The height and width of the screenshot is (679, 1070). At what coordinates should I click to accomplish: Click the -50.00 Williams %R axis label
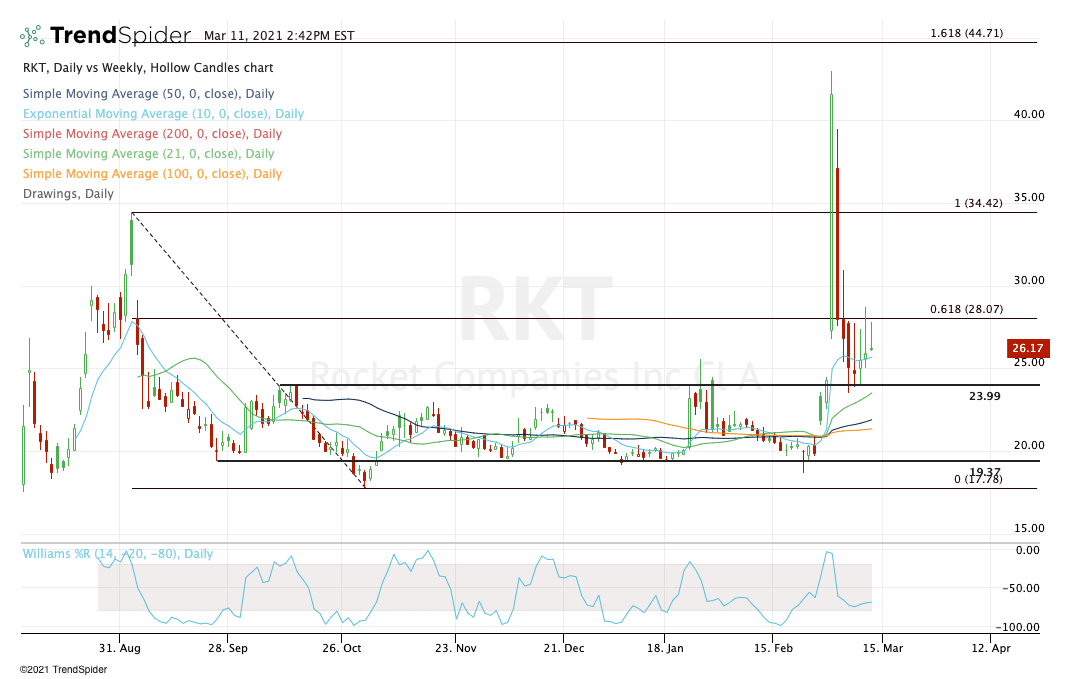1020,588
